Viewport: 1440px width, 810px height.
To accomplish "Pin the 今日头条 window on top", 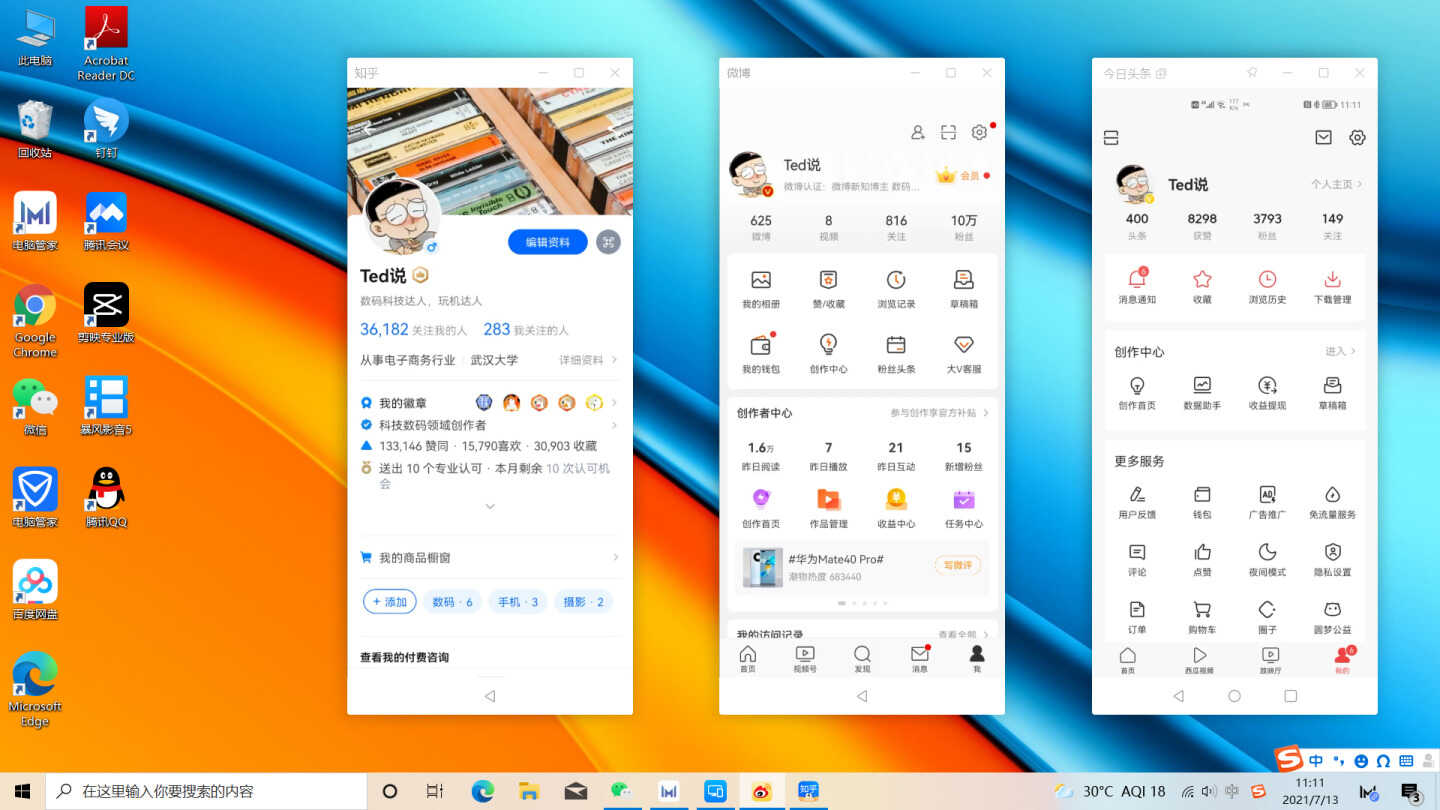I will (1252, 73).
